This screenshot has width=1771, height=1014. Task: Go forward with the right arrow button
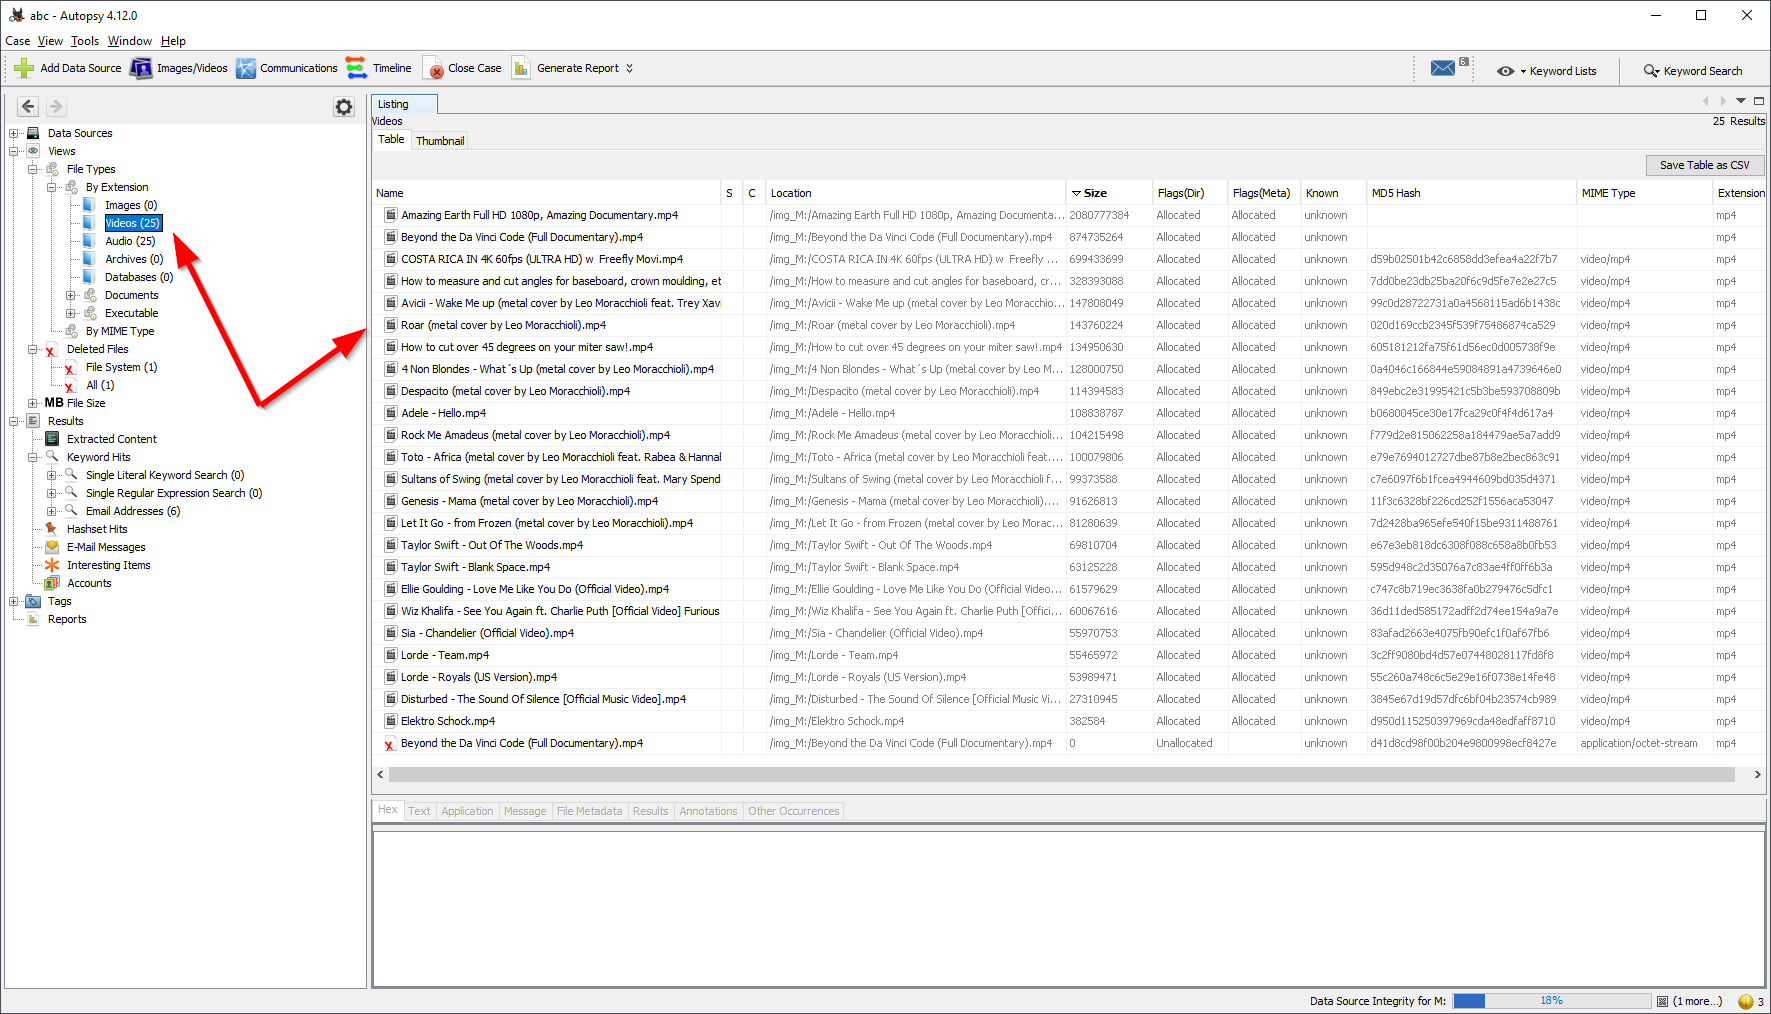tap(56, 106)
